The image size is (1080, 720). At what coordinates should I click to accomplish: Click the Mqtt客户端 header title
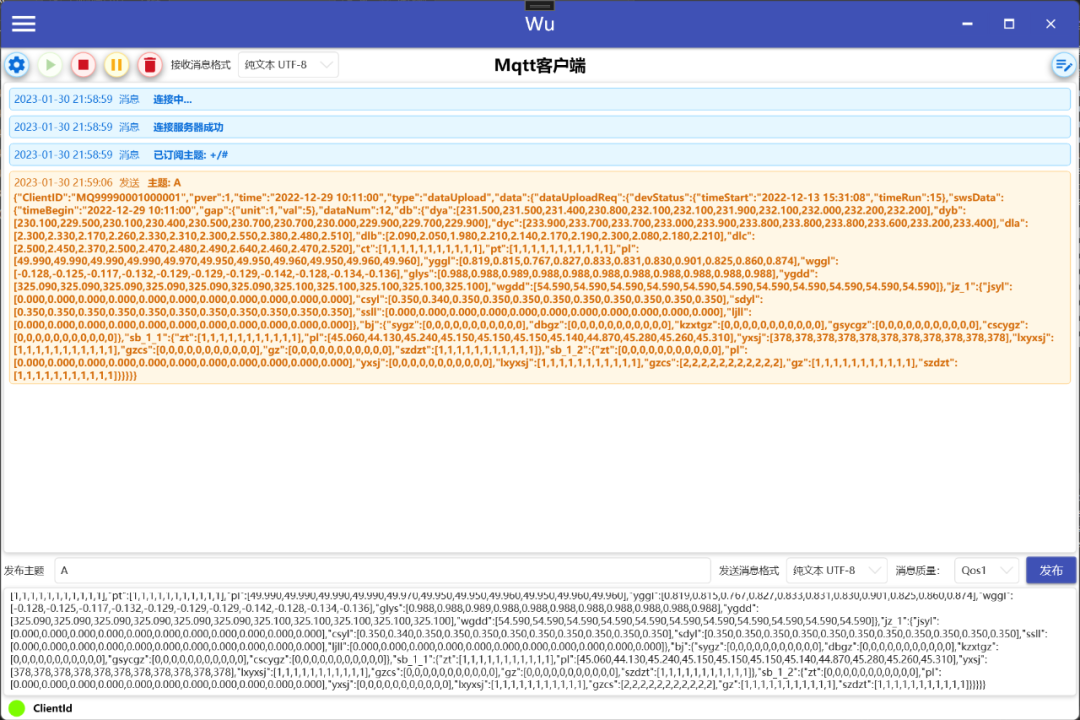click(x=540, y=64)
